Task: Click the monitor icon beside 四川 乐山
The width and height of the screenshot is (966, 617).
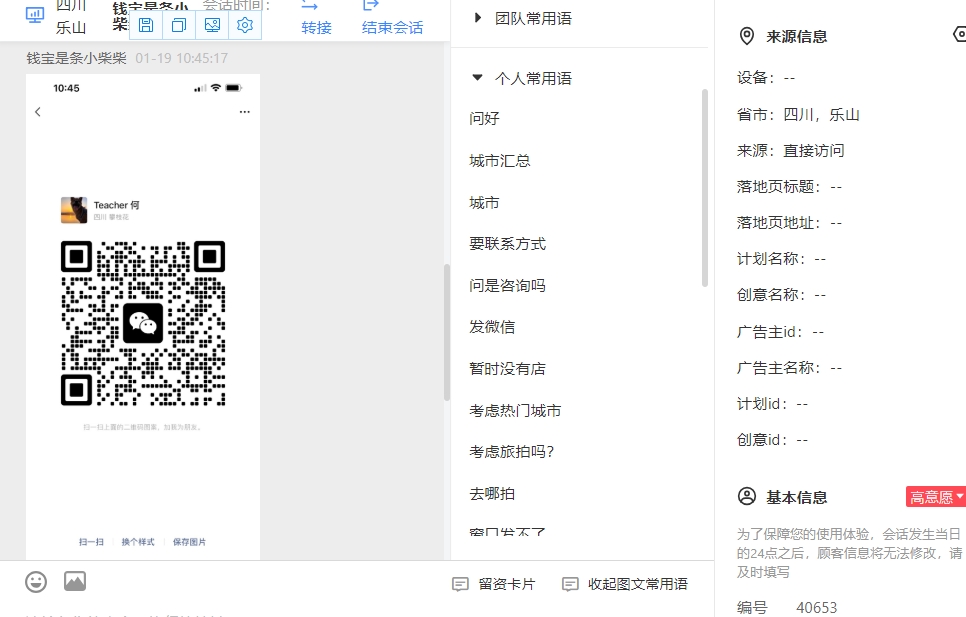Action: (35, 15)
